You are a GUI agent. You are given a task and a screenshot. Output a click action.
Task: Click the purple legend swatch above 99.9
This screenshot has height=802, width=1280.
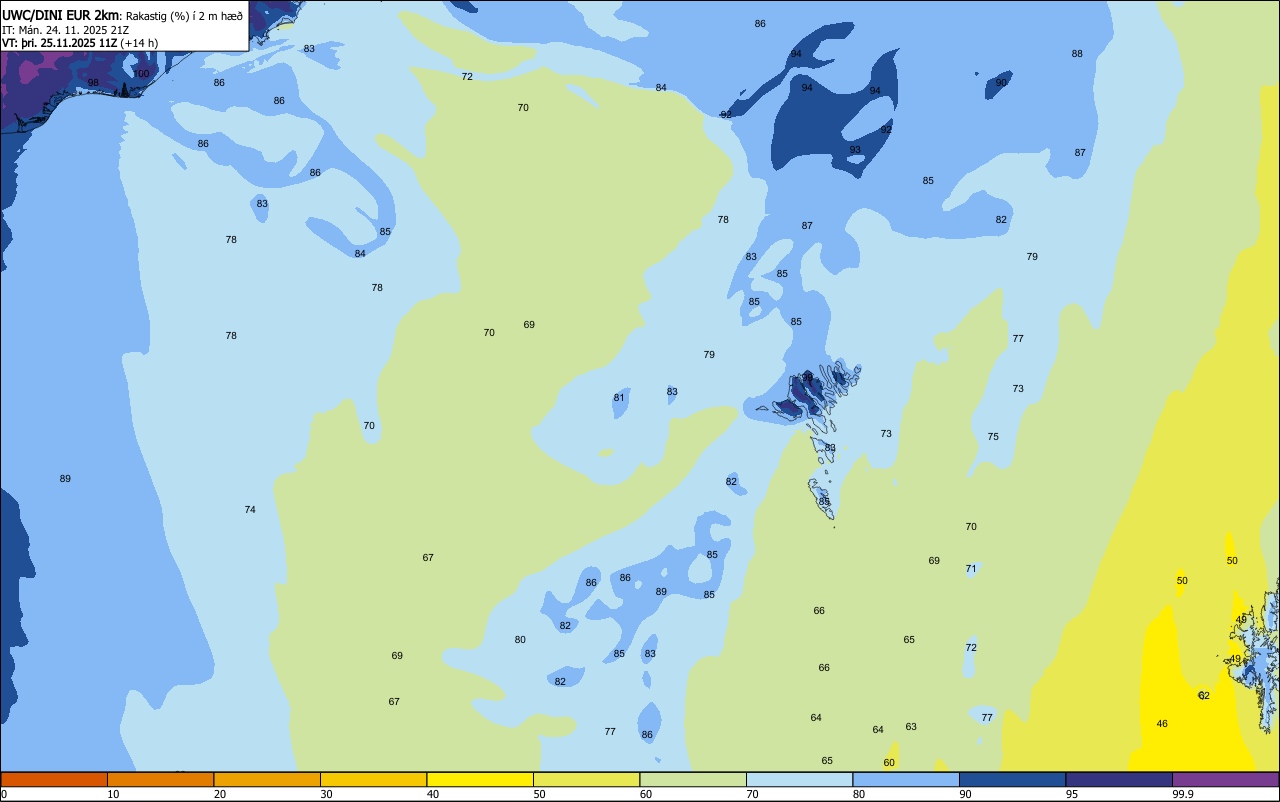[1225, 779]
